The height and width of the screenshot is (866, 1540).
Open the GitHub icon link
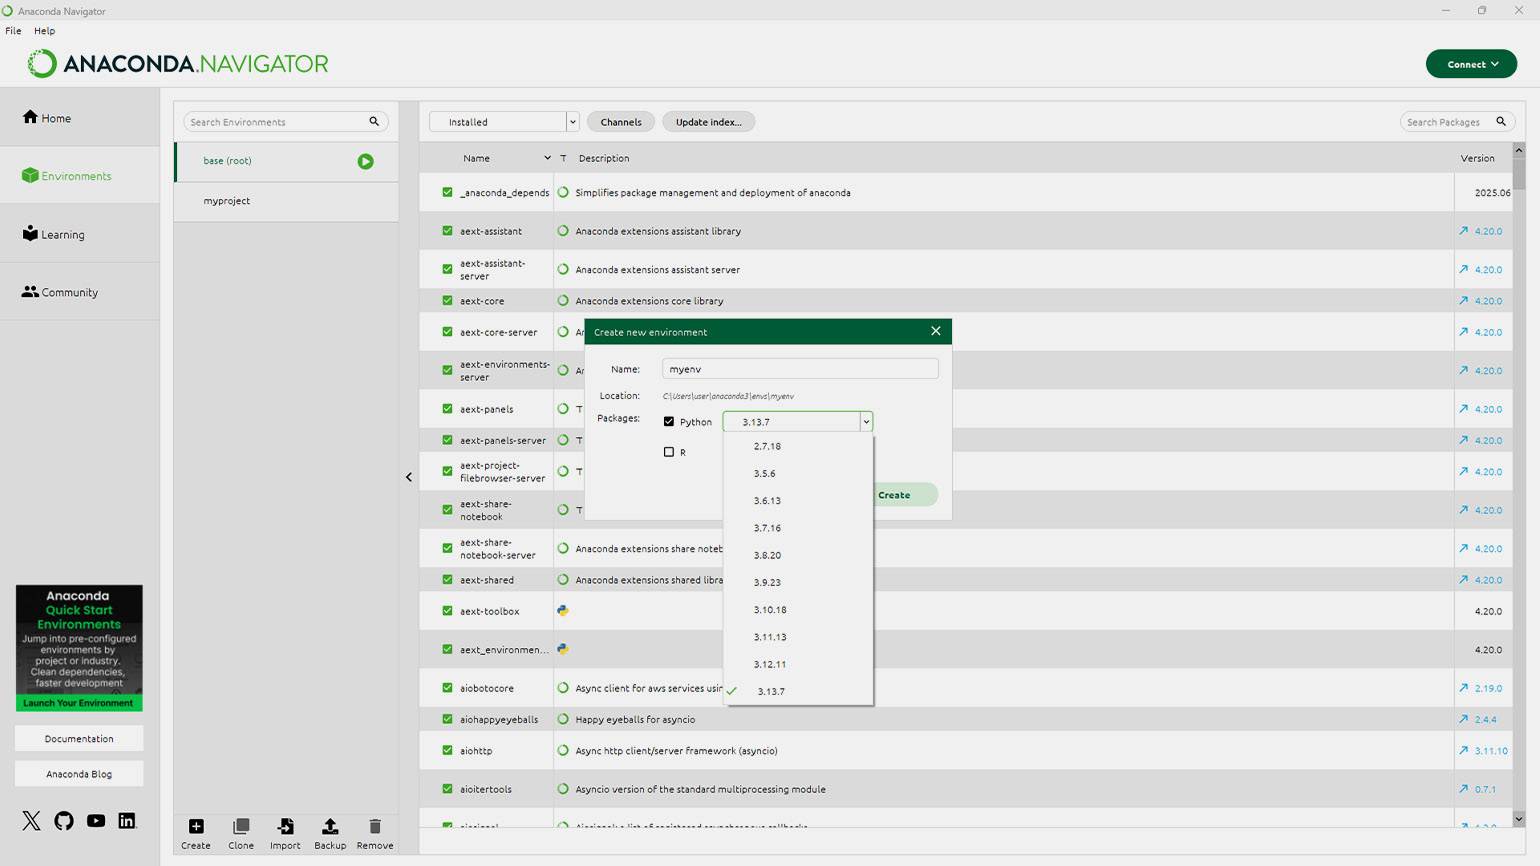pyautogui.click(x=64, y=821)
